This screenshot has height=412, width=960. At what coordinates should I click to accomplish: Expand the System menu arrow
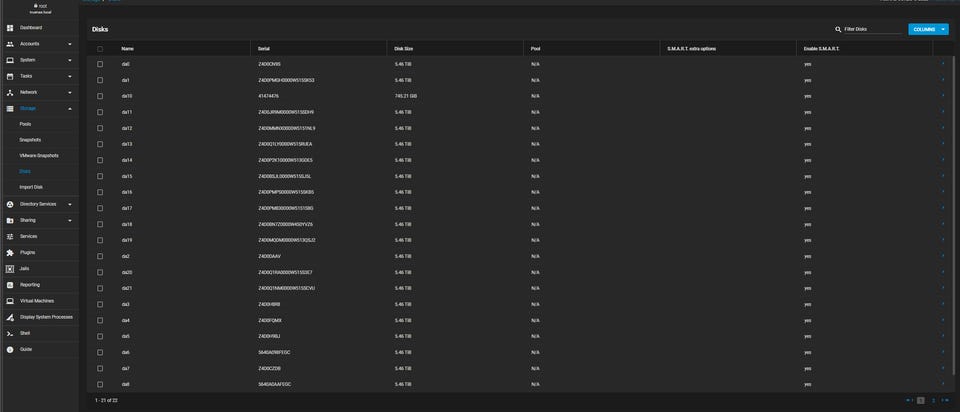[x=70, y=60]
